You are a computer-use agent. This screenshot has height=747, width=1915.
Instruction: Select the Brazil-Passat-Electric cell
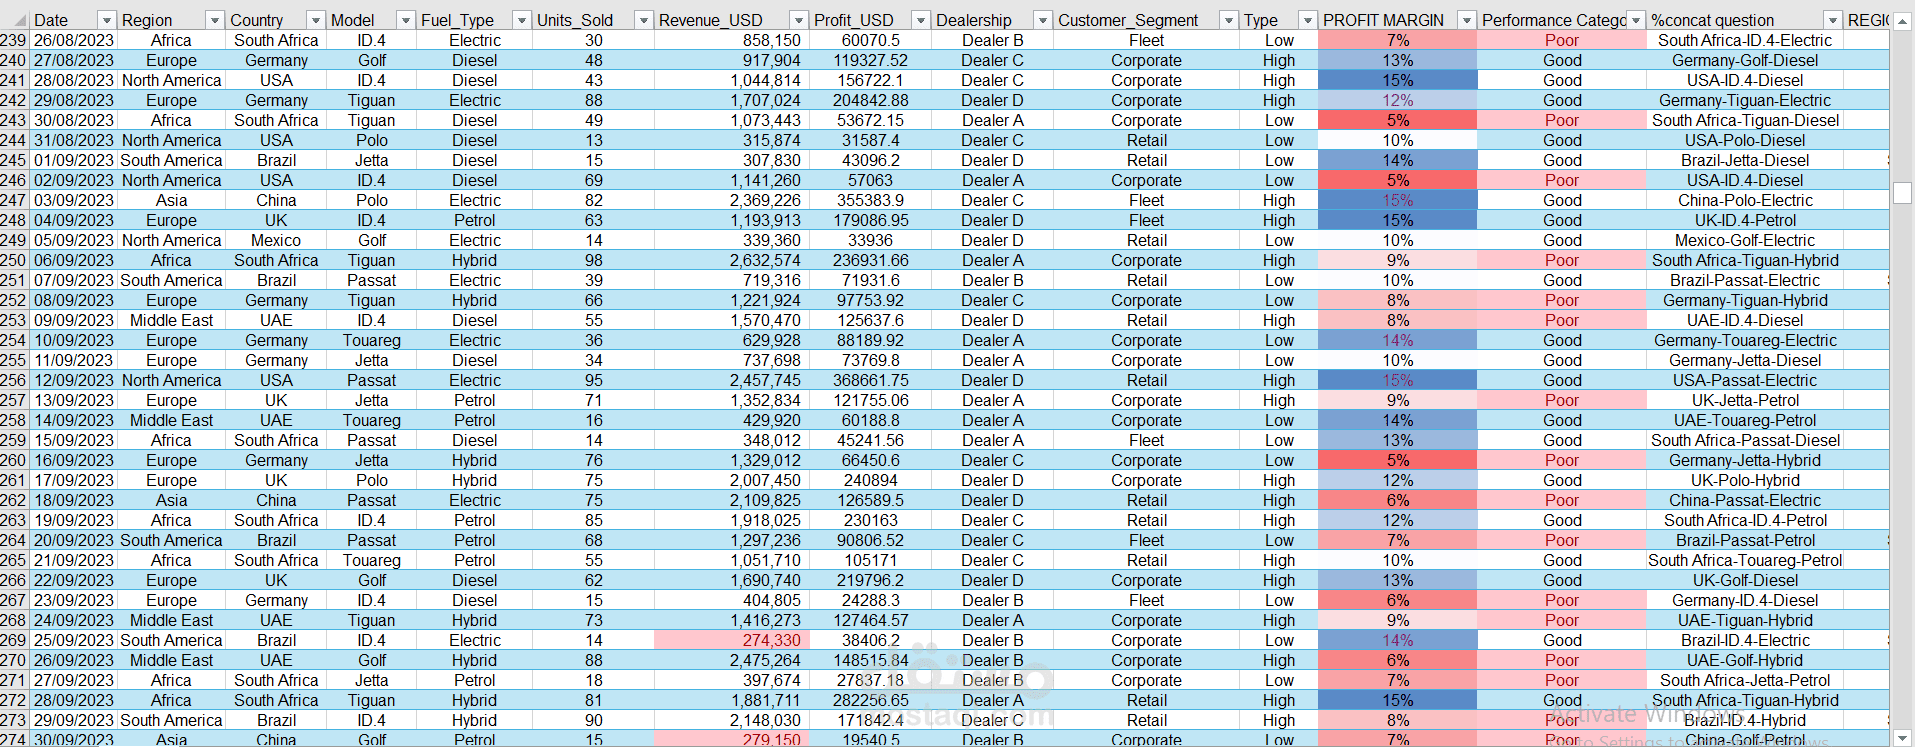coord(1745,280)
